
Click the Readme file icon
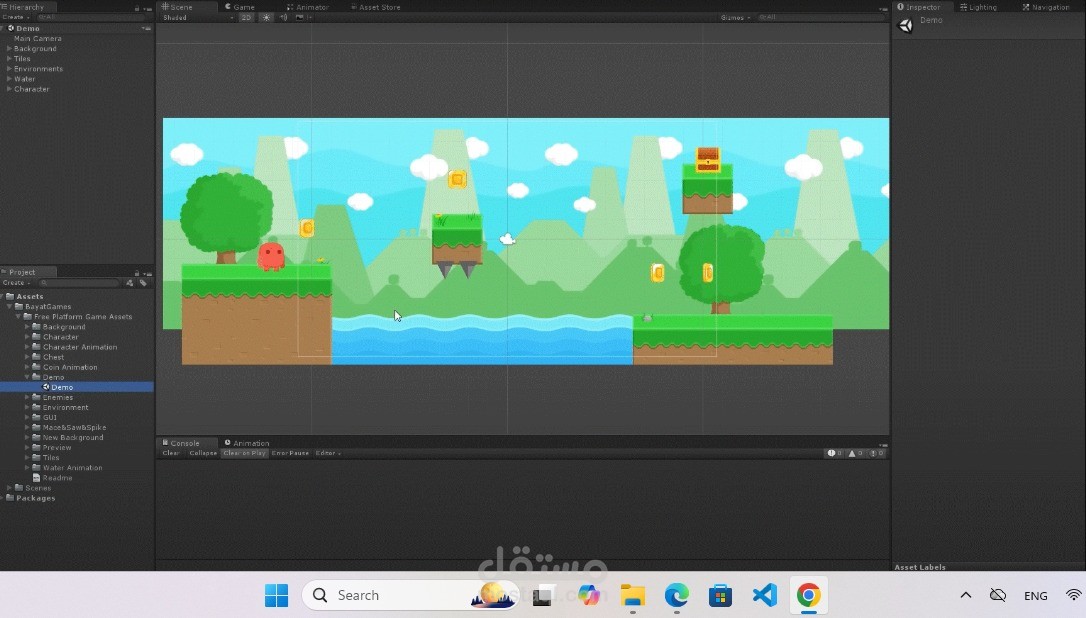coord(37,478)
